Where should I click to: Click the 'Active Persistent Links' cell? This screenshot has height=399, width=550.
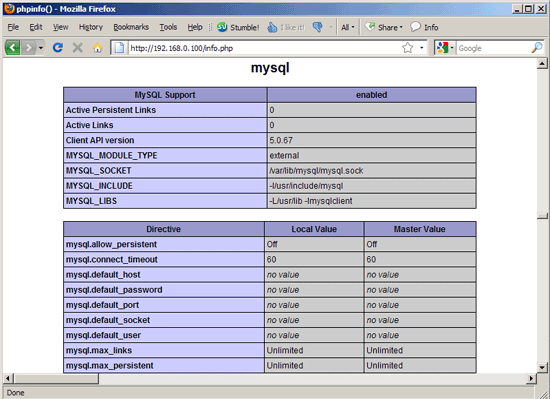pos(165,110)
